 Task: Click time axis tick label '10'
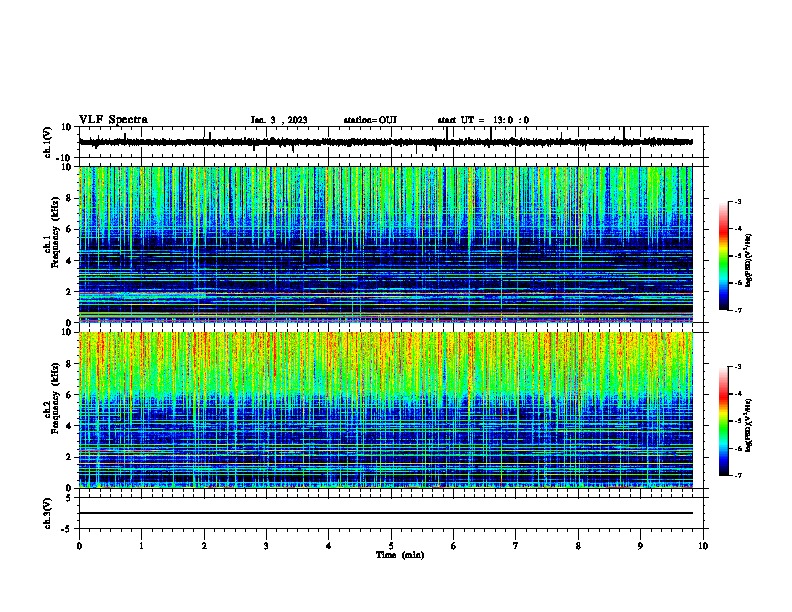(703, 546)
